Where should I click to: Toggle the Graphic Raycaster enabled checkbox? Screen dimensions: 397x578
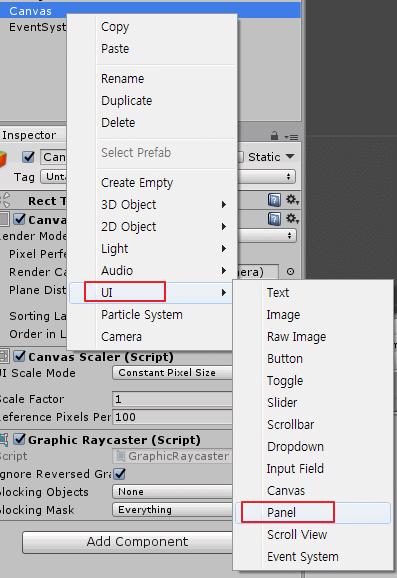coord(19,439)
